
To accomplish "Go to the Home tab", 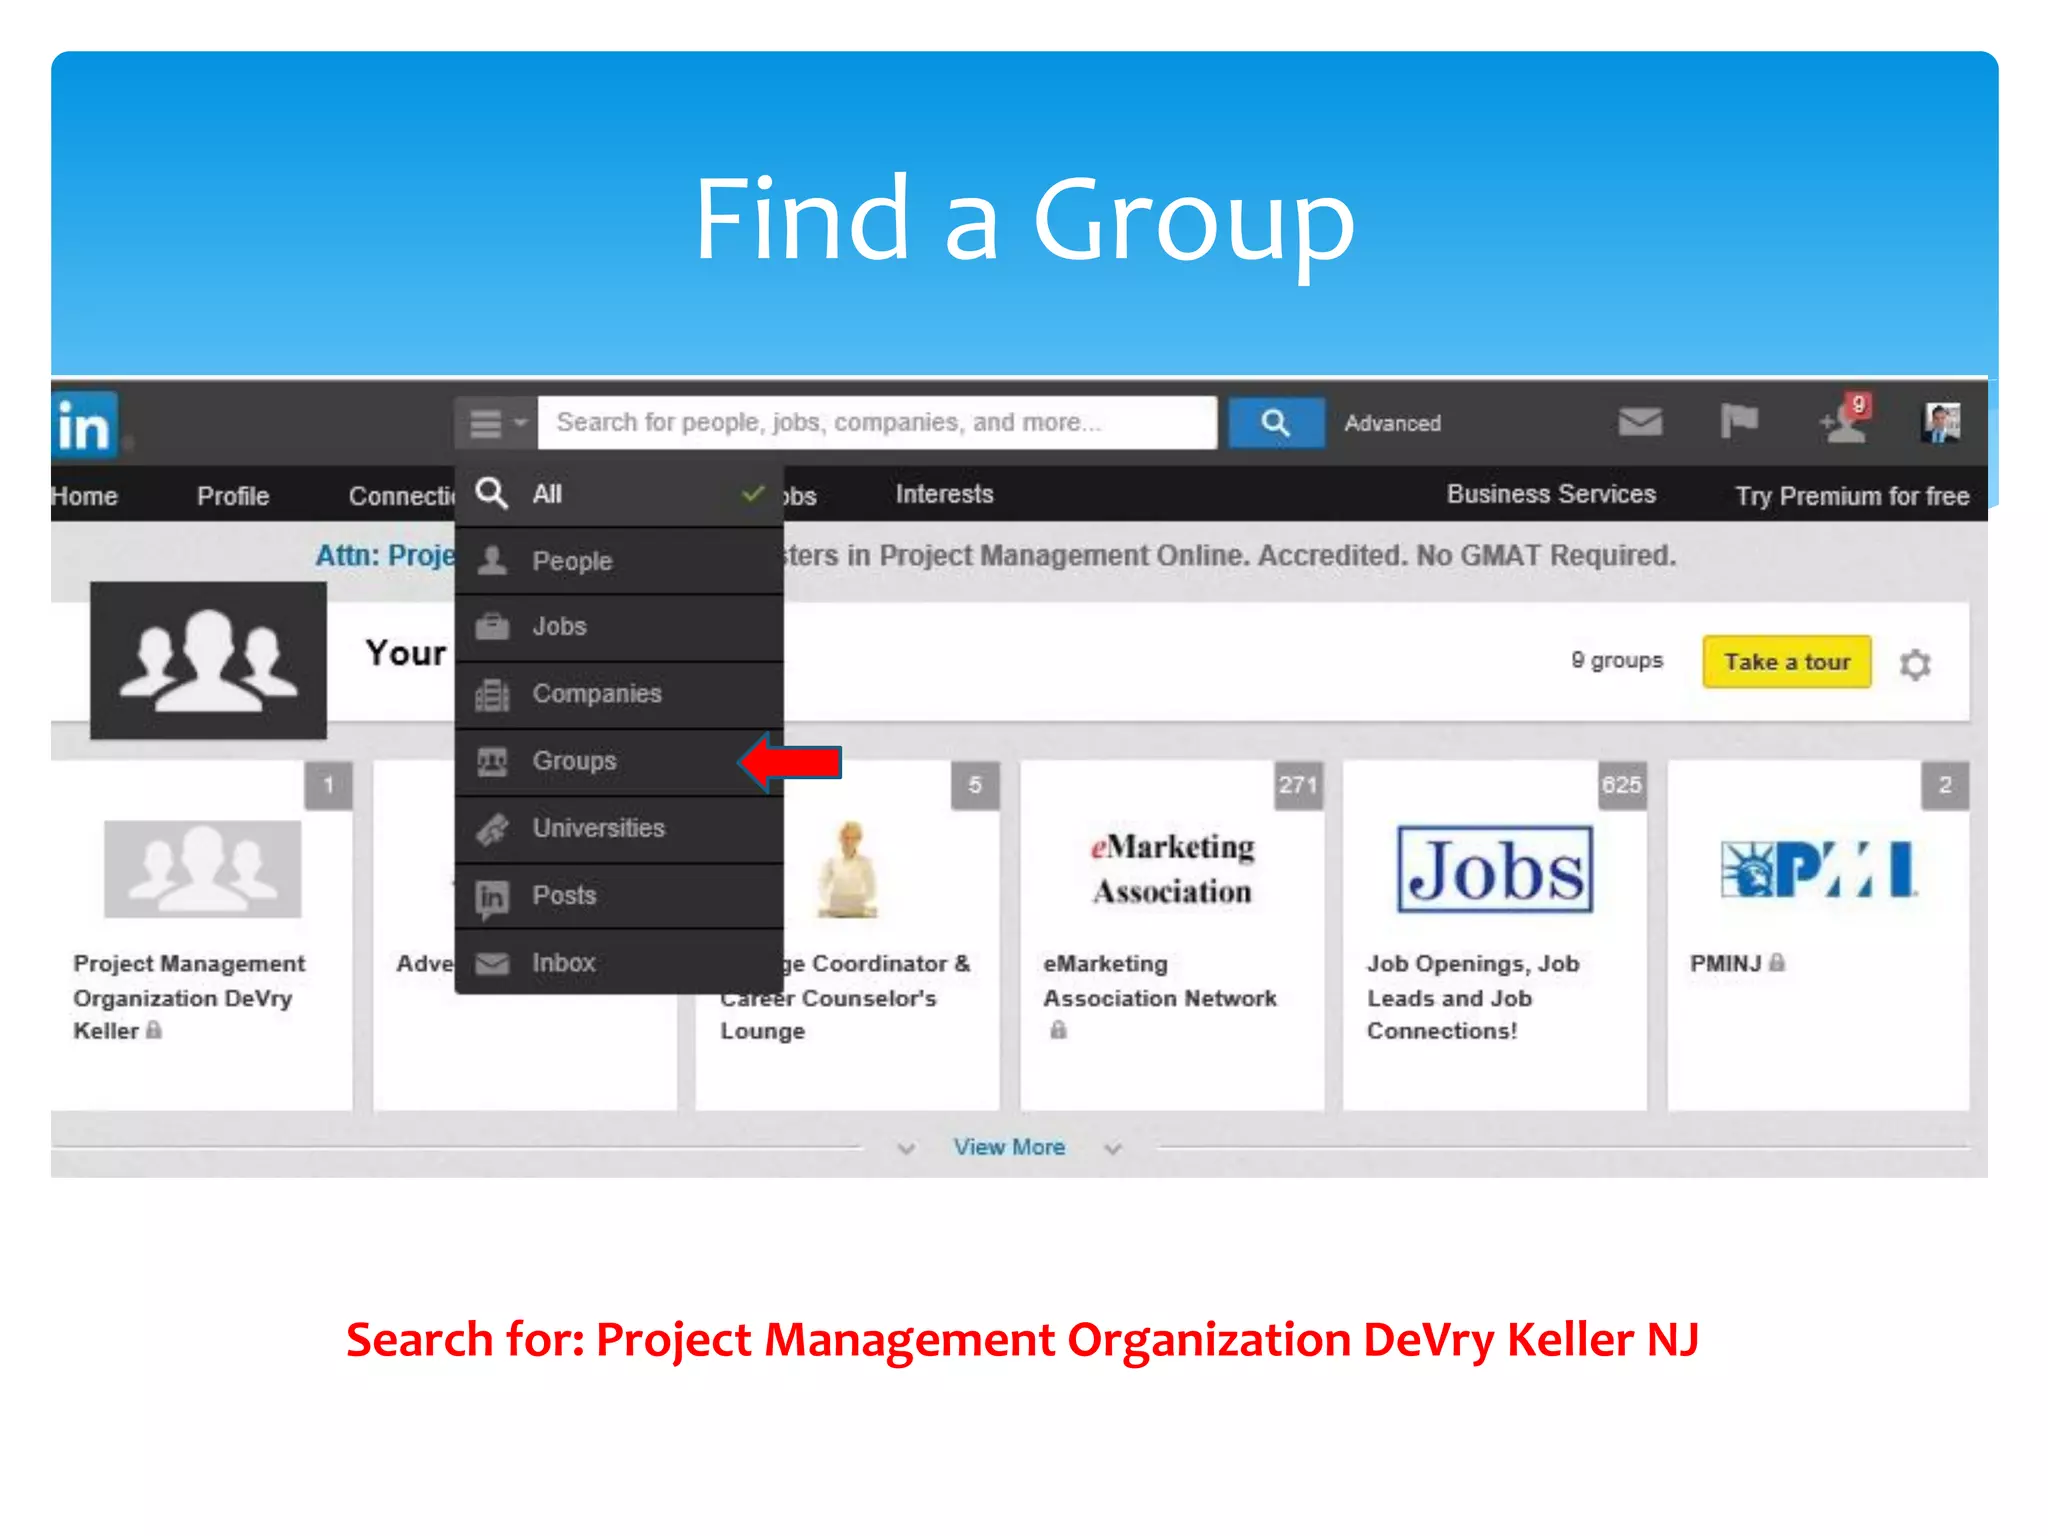I will click(85, 496).
